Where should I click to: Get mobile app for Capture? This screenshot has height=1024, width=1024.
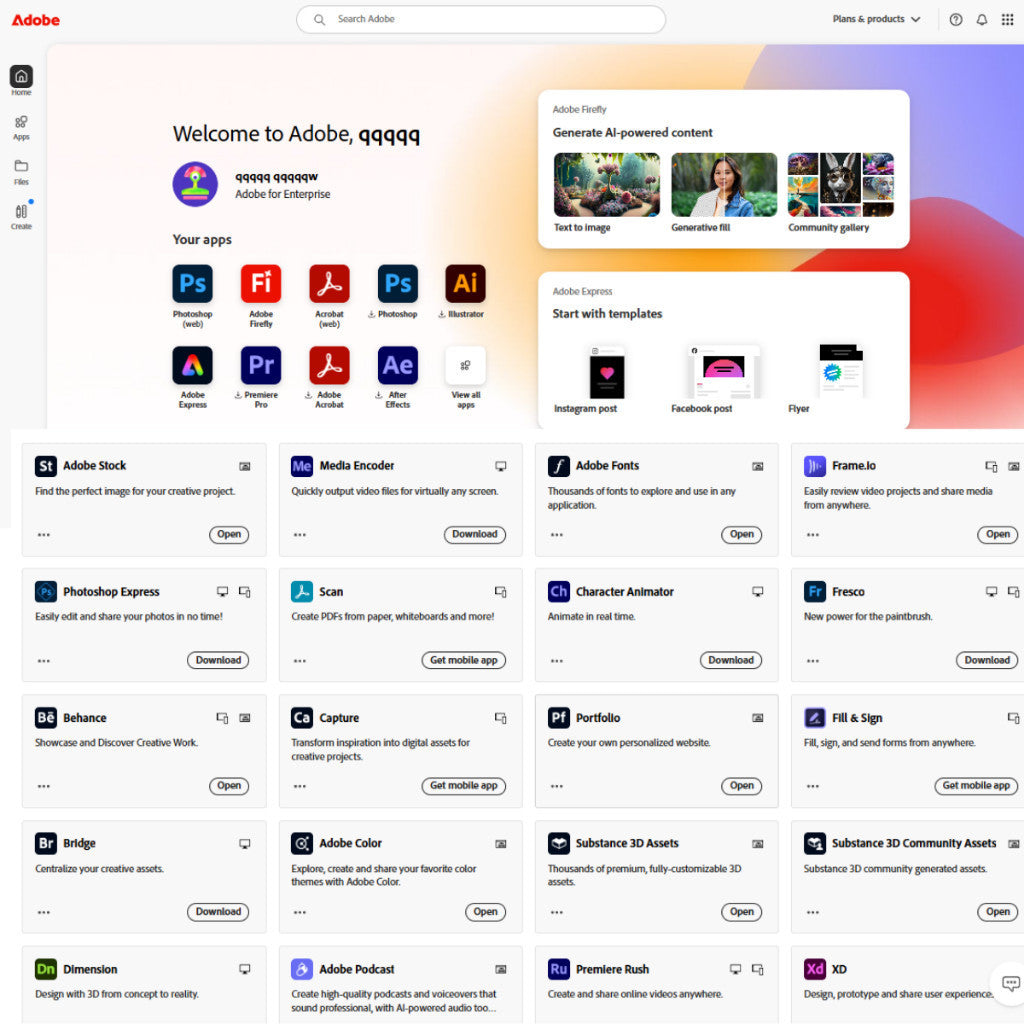pyautogui.click(x=464, y=786)
